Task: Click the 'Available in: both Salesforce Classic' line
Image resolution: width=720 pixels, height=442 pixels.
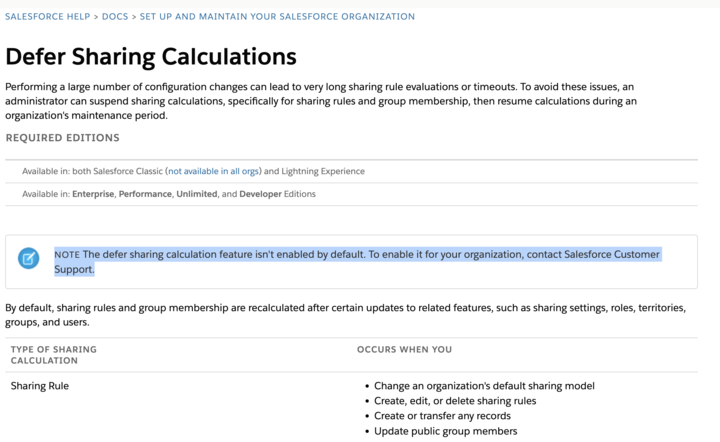Action: click(193, 171)
